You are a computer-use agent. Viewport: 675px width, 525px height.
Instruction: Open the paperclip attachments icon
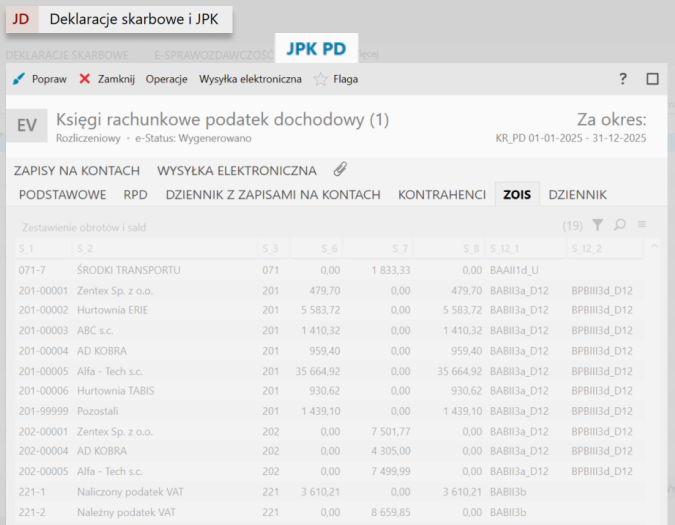coord(340,170)
